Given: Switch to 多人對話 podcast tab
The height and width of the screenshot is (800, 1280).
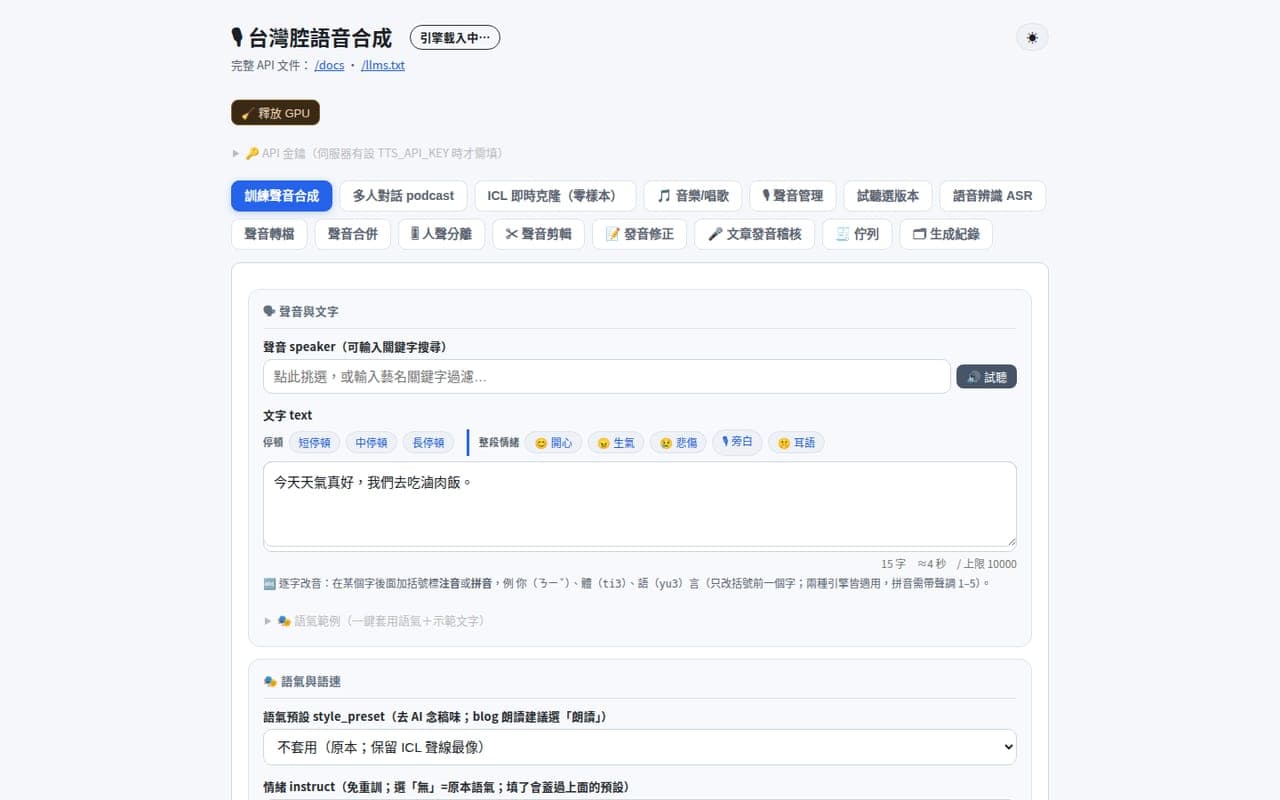Looking at the screenshot, I should point(403,196).
